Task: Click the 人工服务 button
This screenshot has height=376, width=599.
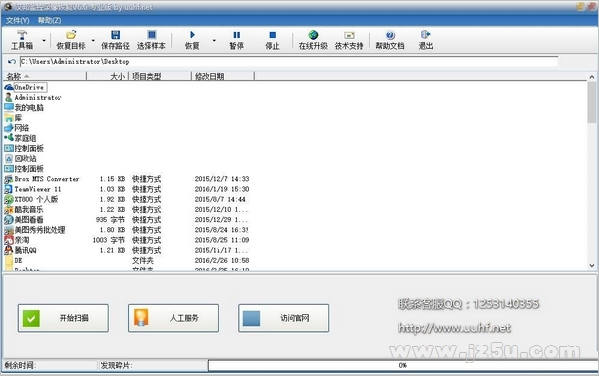Action: tap(173, 318)
